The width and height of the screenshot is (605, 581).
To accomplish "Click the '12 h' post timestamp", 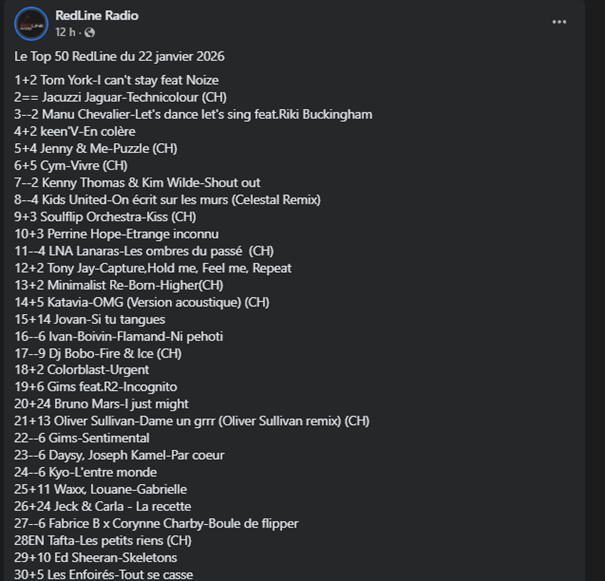I will [66, 32].
